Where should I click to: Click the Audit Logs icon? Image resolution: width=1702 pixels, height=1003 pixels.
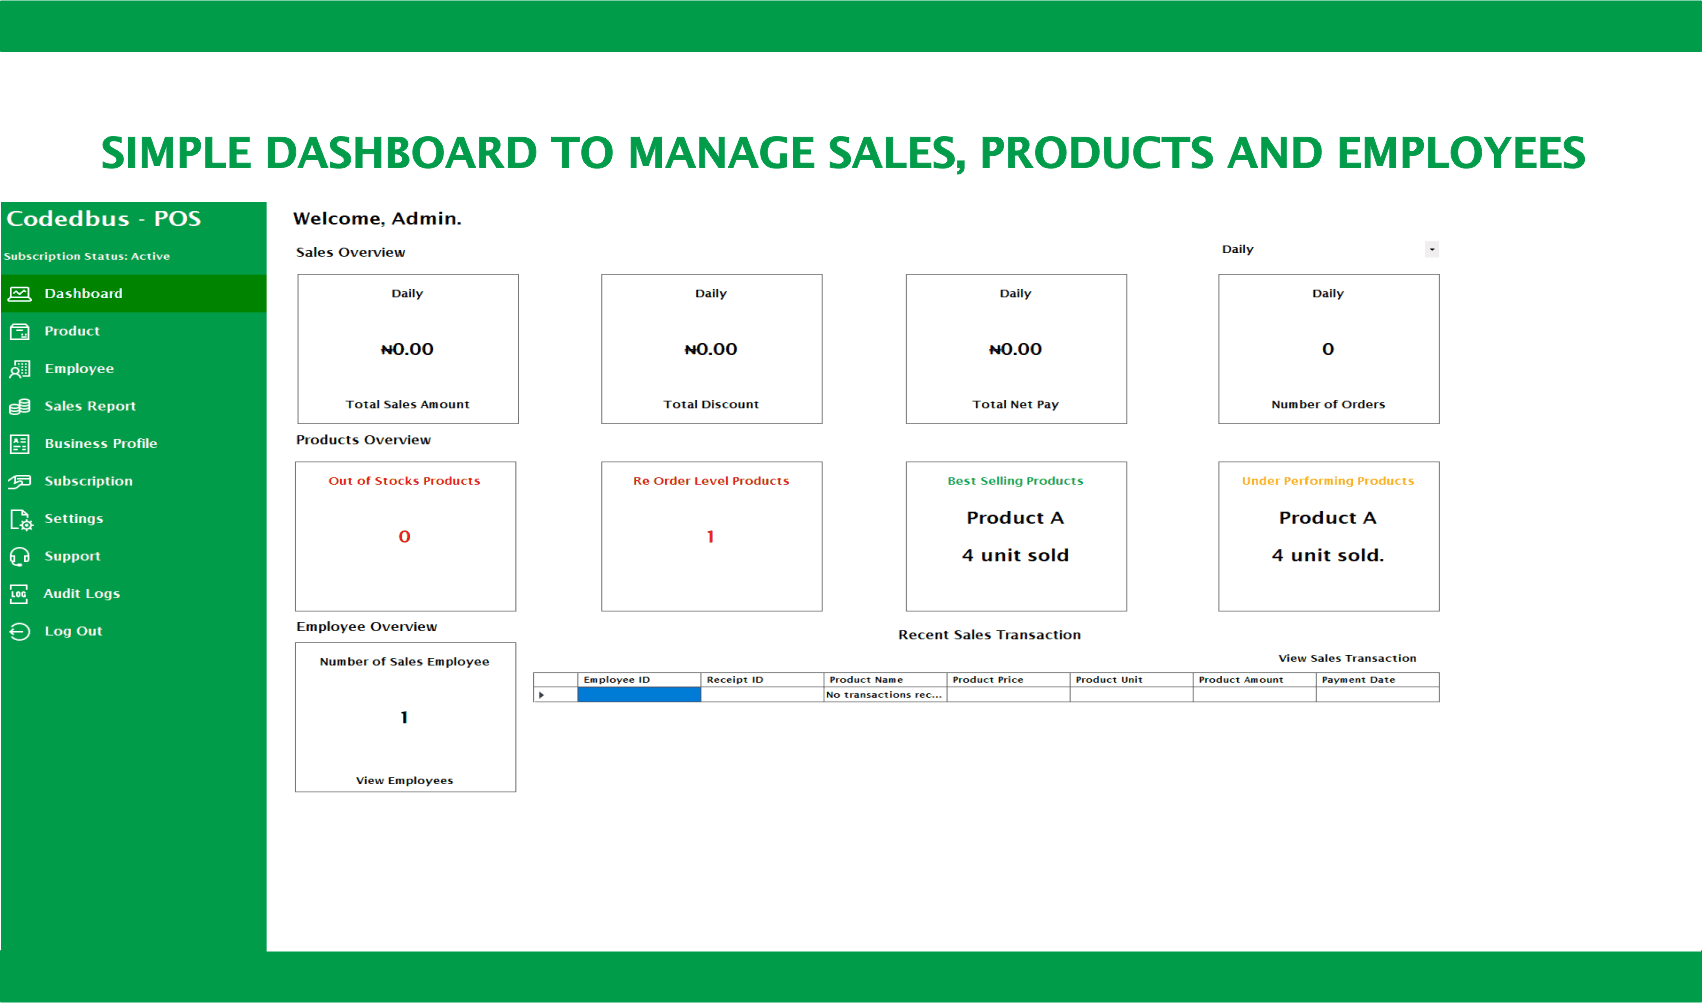tap(19, 594)
